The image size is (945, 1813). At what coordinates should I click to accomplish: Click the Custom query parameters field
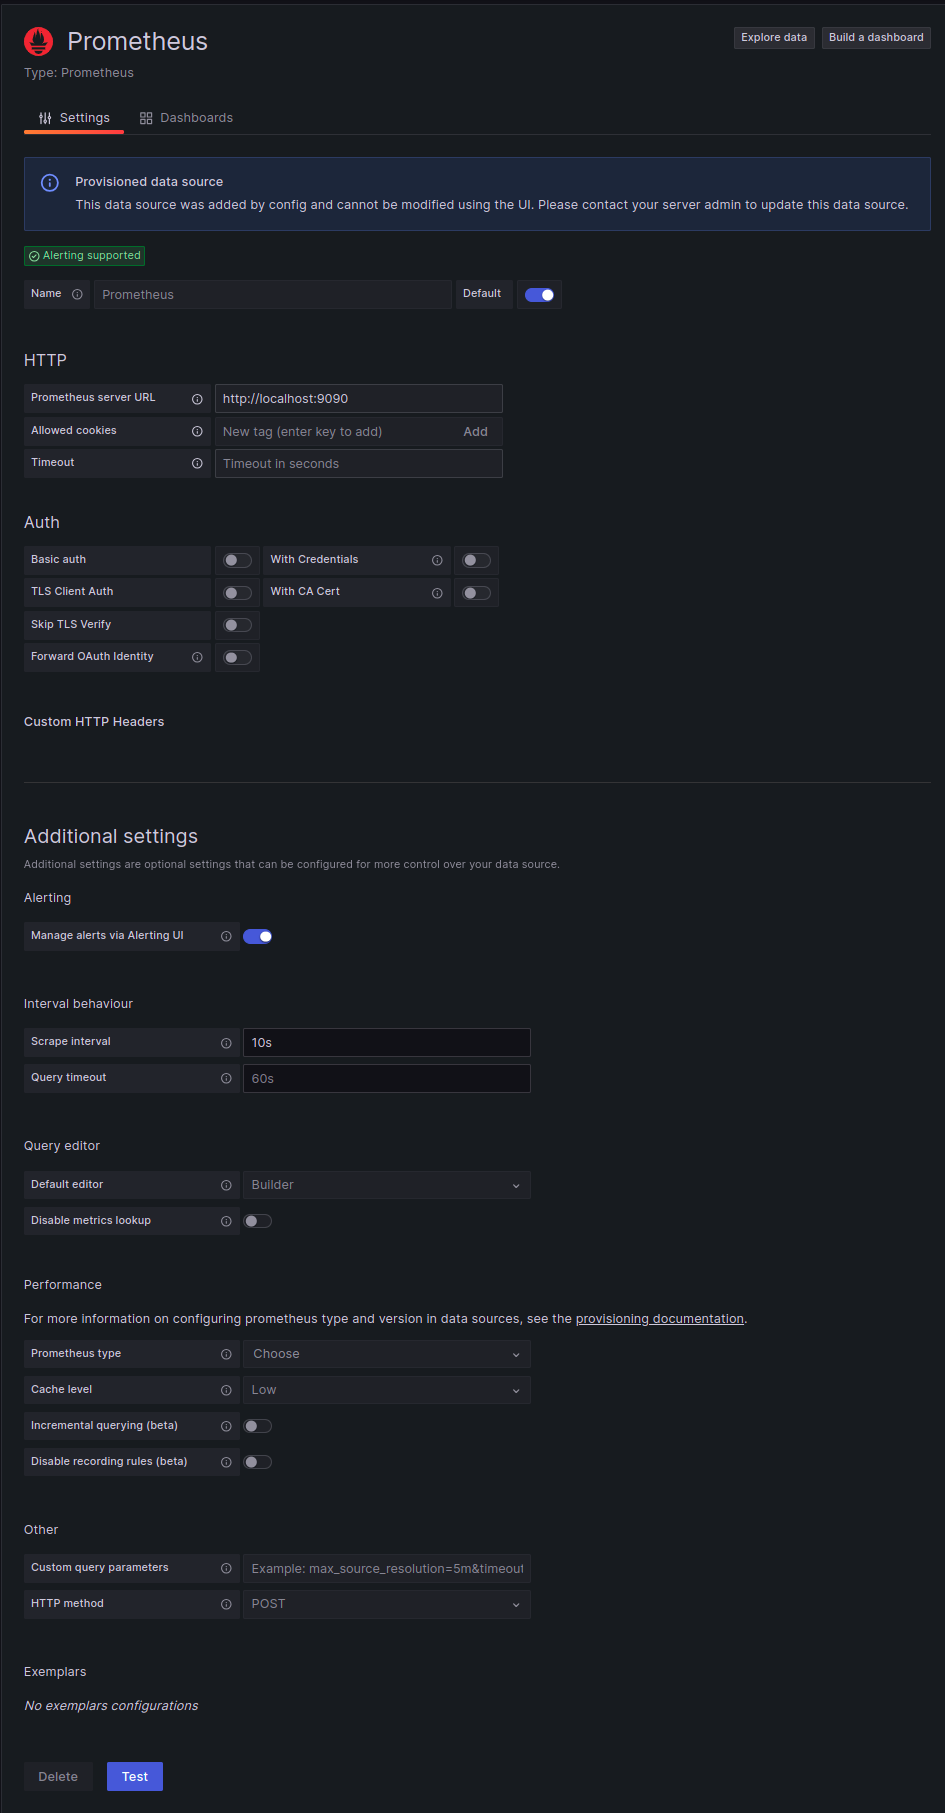(387, 1569)
